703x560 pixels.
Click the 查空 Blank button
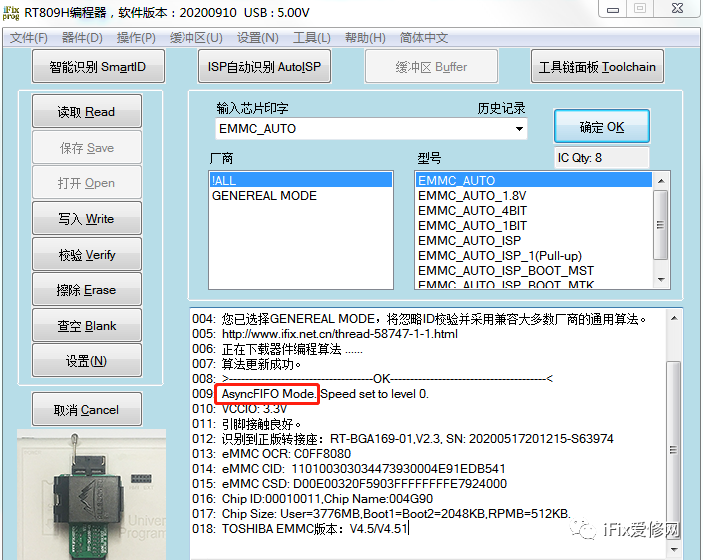point(87,326)
